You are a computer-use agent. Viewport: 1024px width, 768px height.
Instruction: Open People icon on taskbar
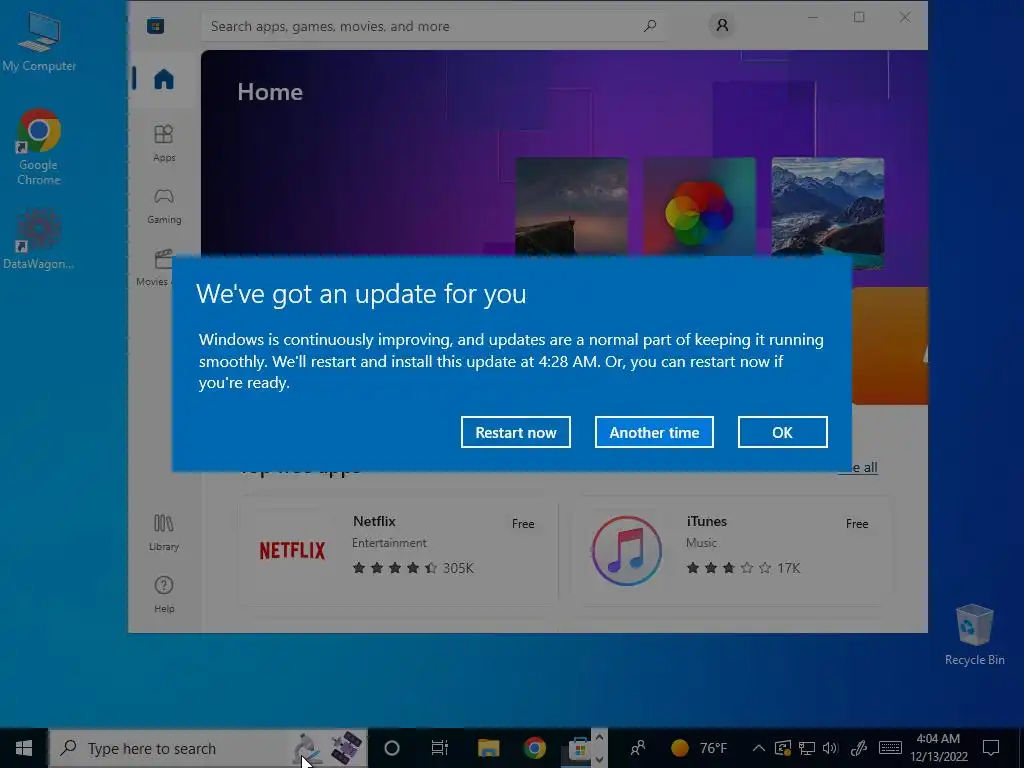[637, 748]
